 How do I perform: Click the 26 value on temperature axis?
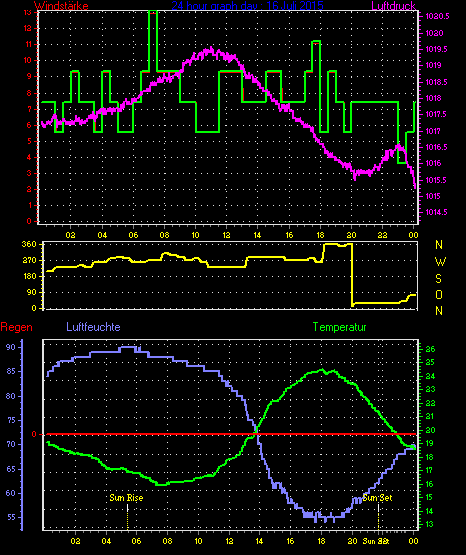pos(430,349)
